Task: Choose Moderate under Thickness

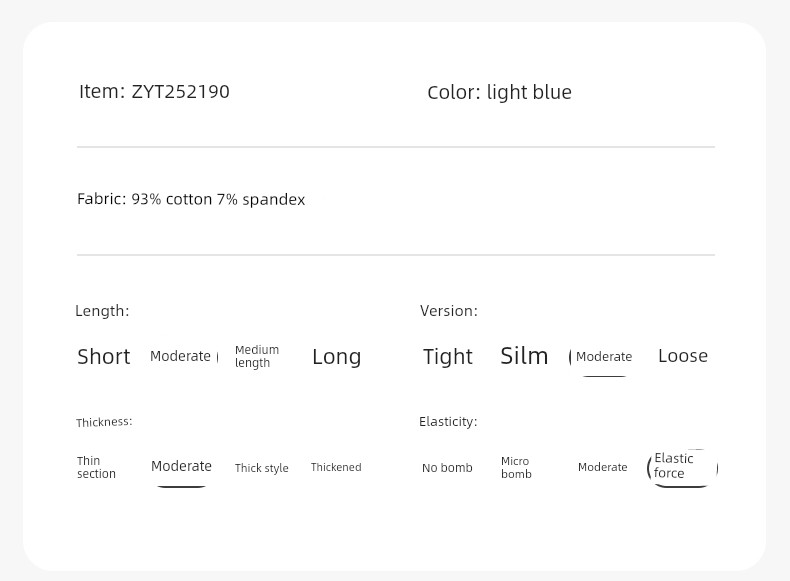Action: 181,466
